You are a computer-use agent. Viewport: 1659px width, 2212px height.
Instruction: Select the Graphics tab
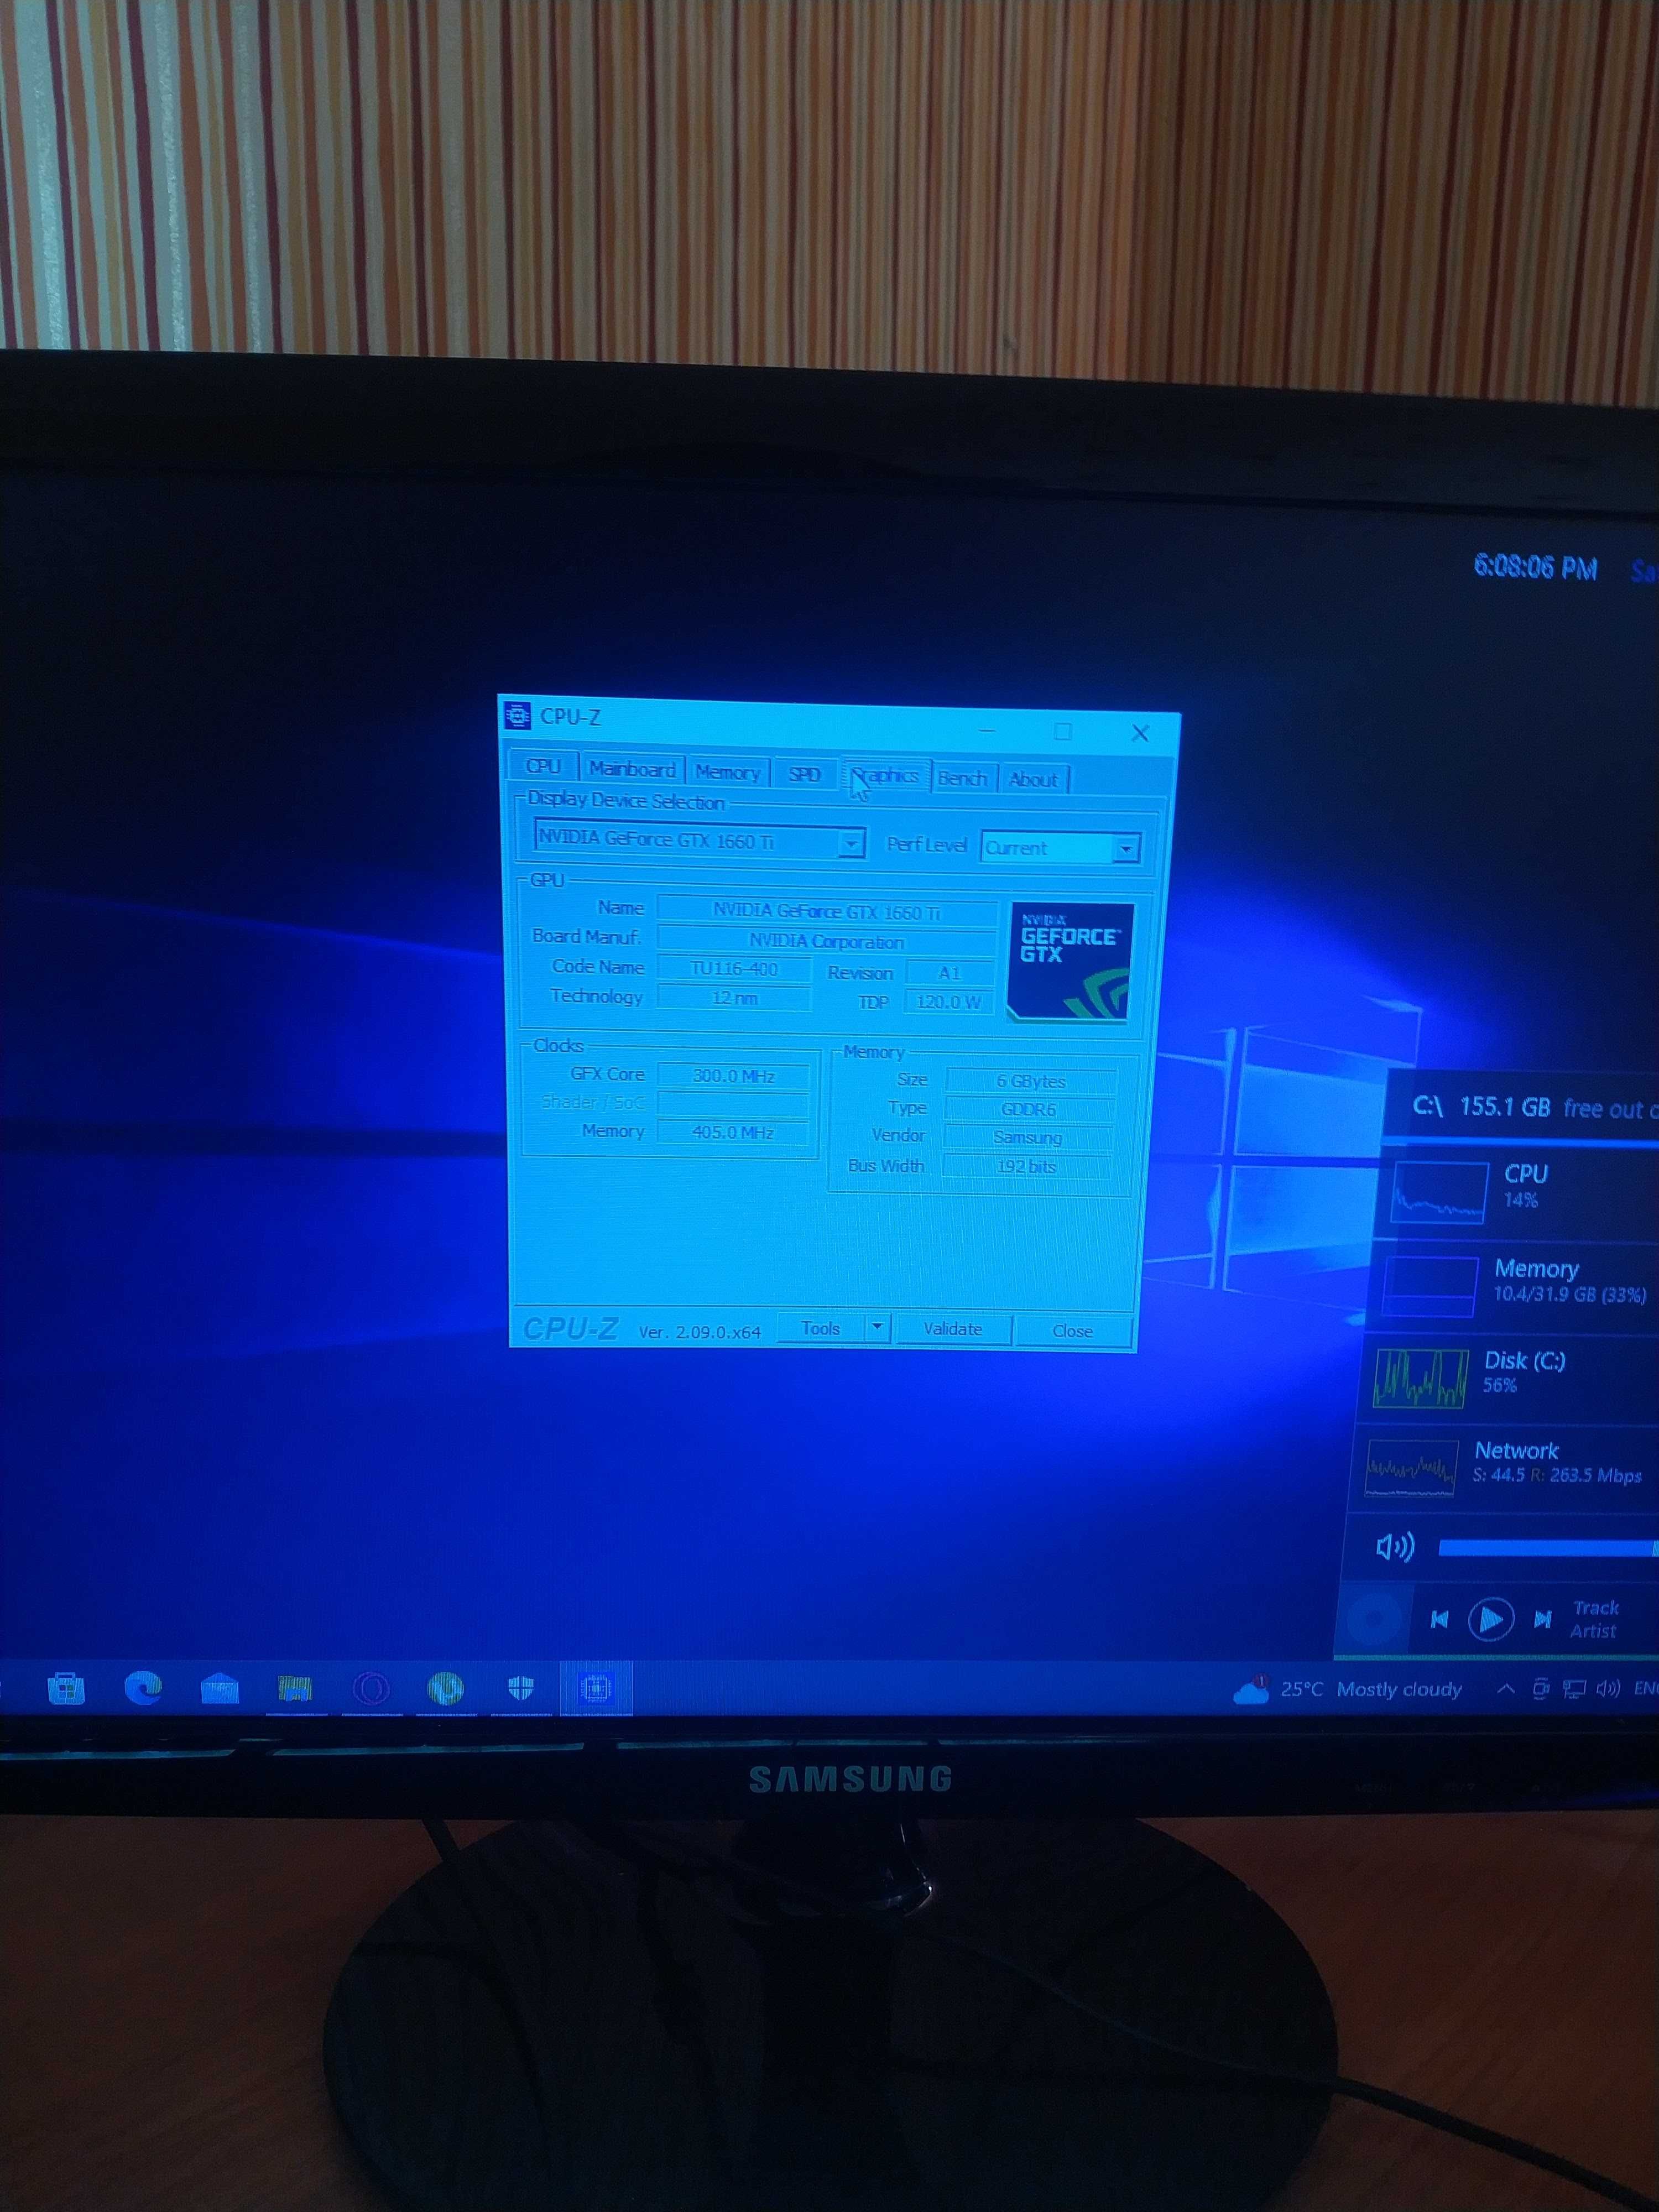pos(886,775)
